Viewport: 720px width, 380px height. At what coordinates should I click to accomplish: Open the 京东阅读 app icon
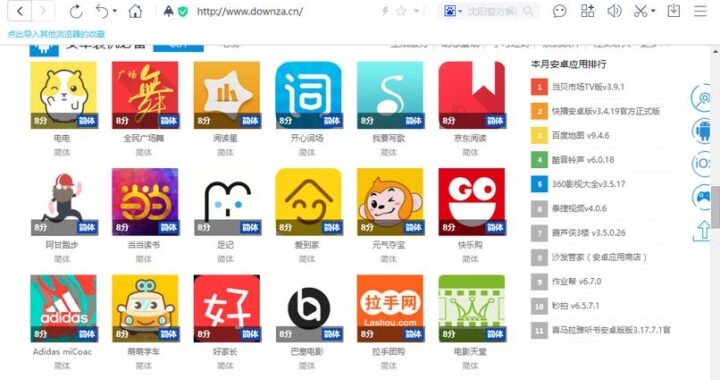point(472,95)
